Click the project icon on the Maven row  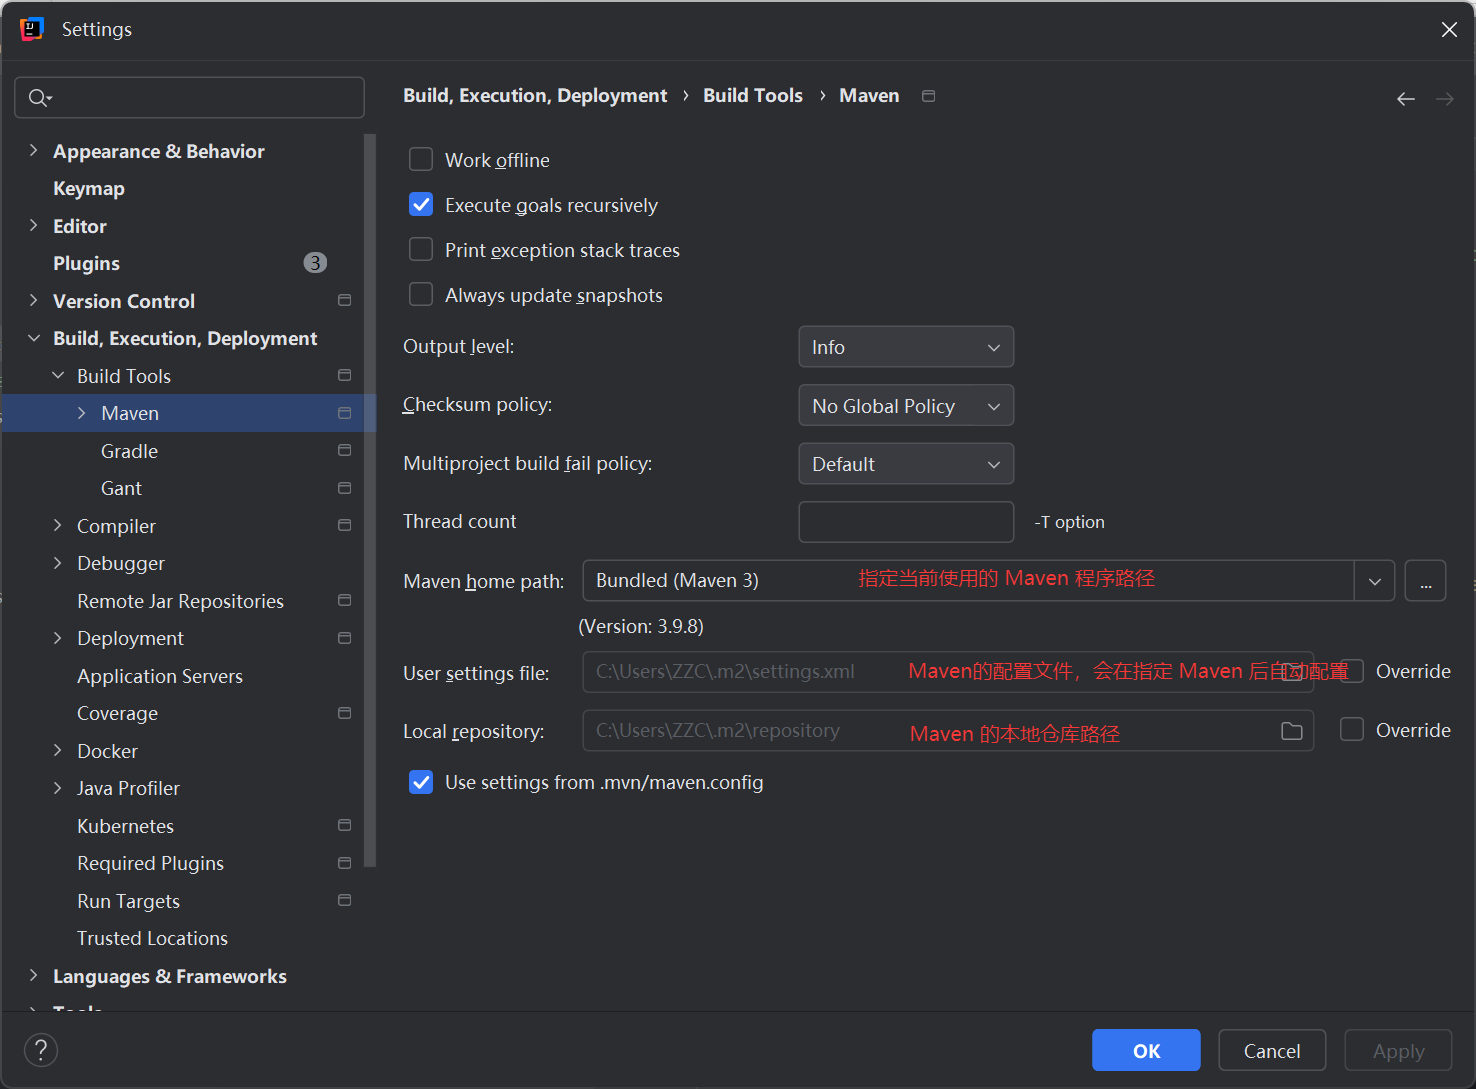pos(345,413)
